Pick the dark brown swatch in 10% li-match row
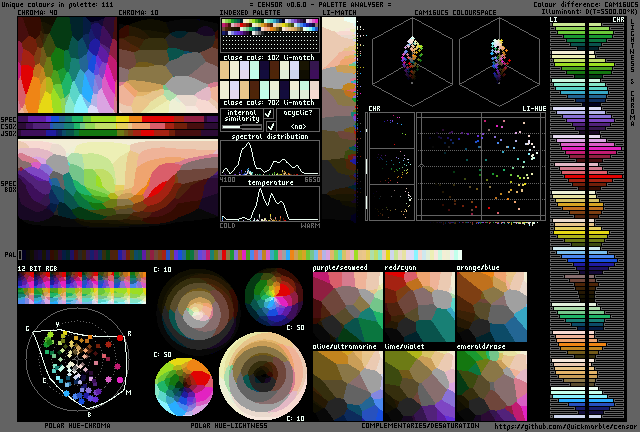 (x=274, y=70)
